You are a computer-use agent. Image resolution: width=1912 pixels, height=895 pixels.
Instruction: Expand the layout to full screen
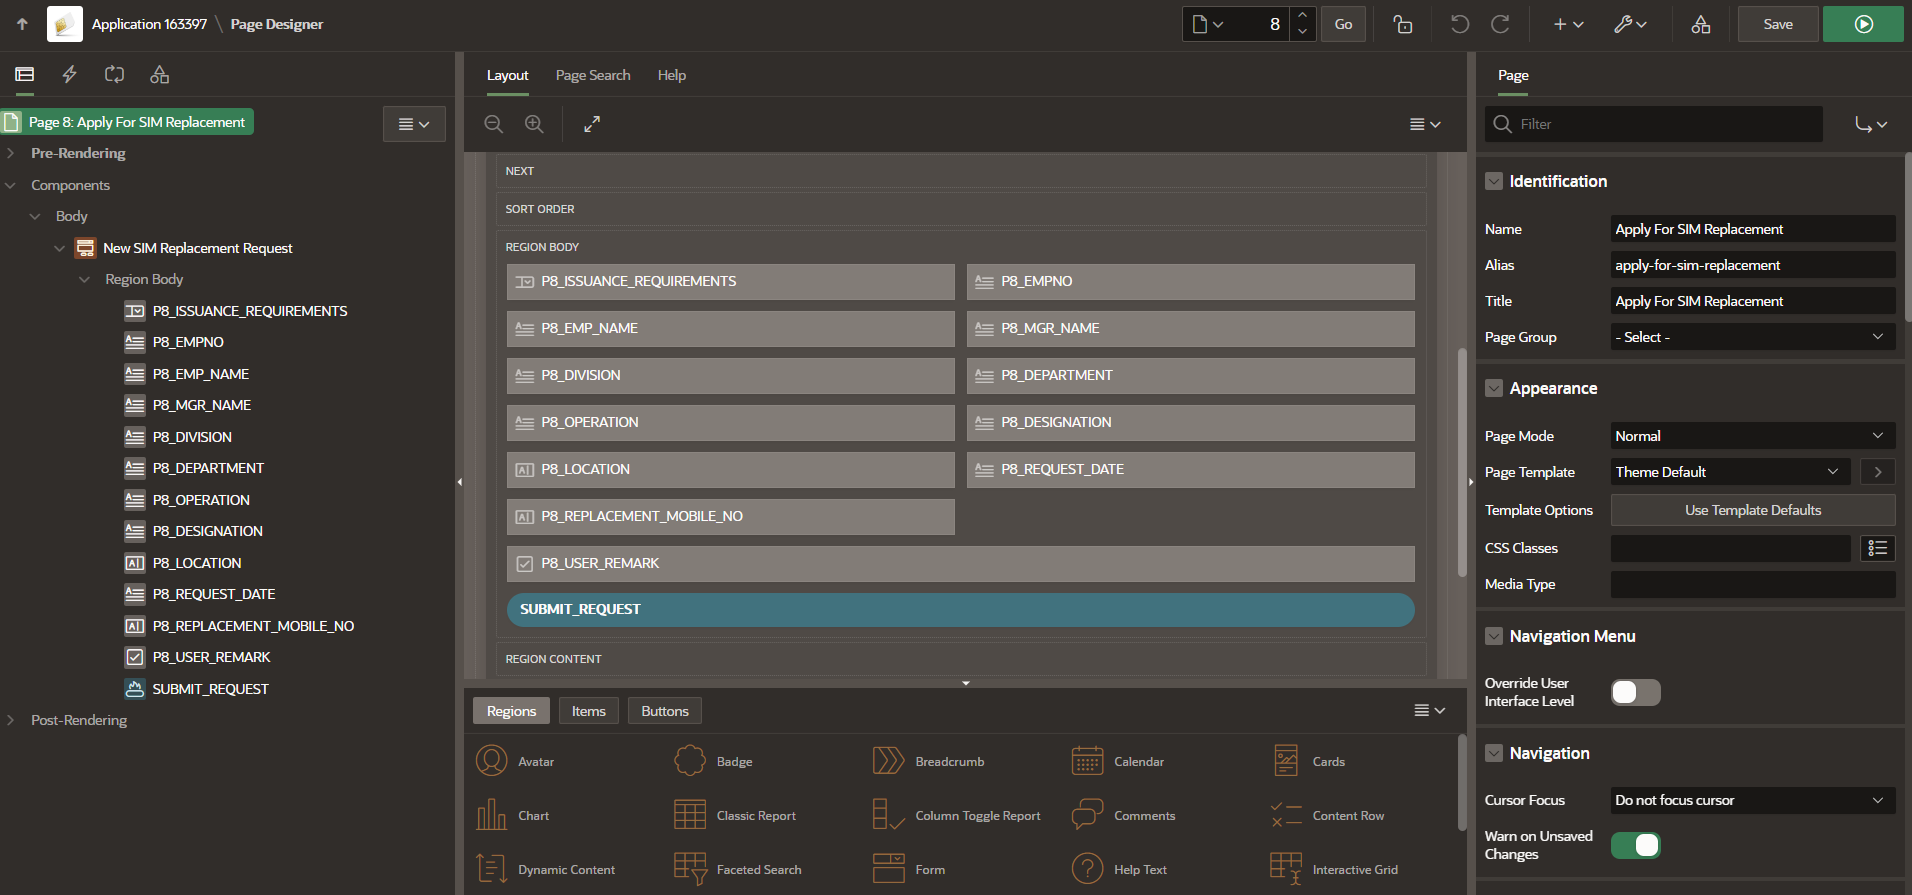[592, 124]
